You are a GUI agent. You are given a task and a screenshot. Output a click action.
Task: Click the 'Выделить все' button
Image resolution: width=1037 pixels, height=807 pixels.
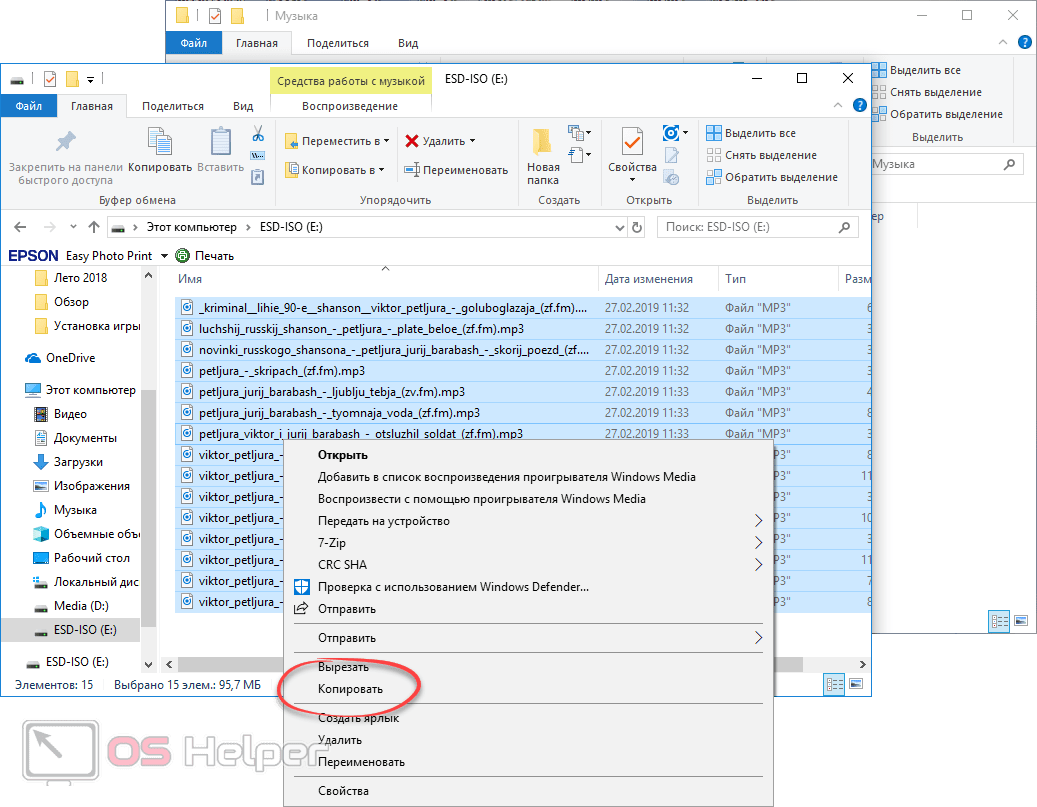pyautogui.click(x=750, y=133)
